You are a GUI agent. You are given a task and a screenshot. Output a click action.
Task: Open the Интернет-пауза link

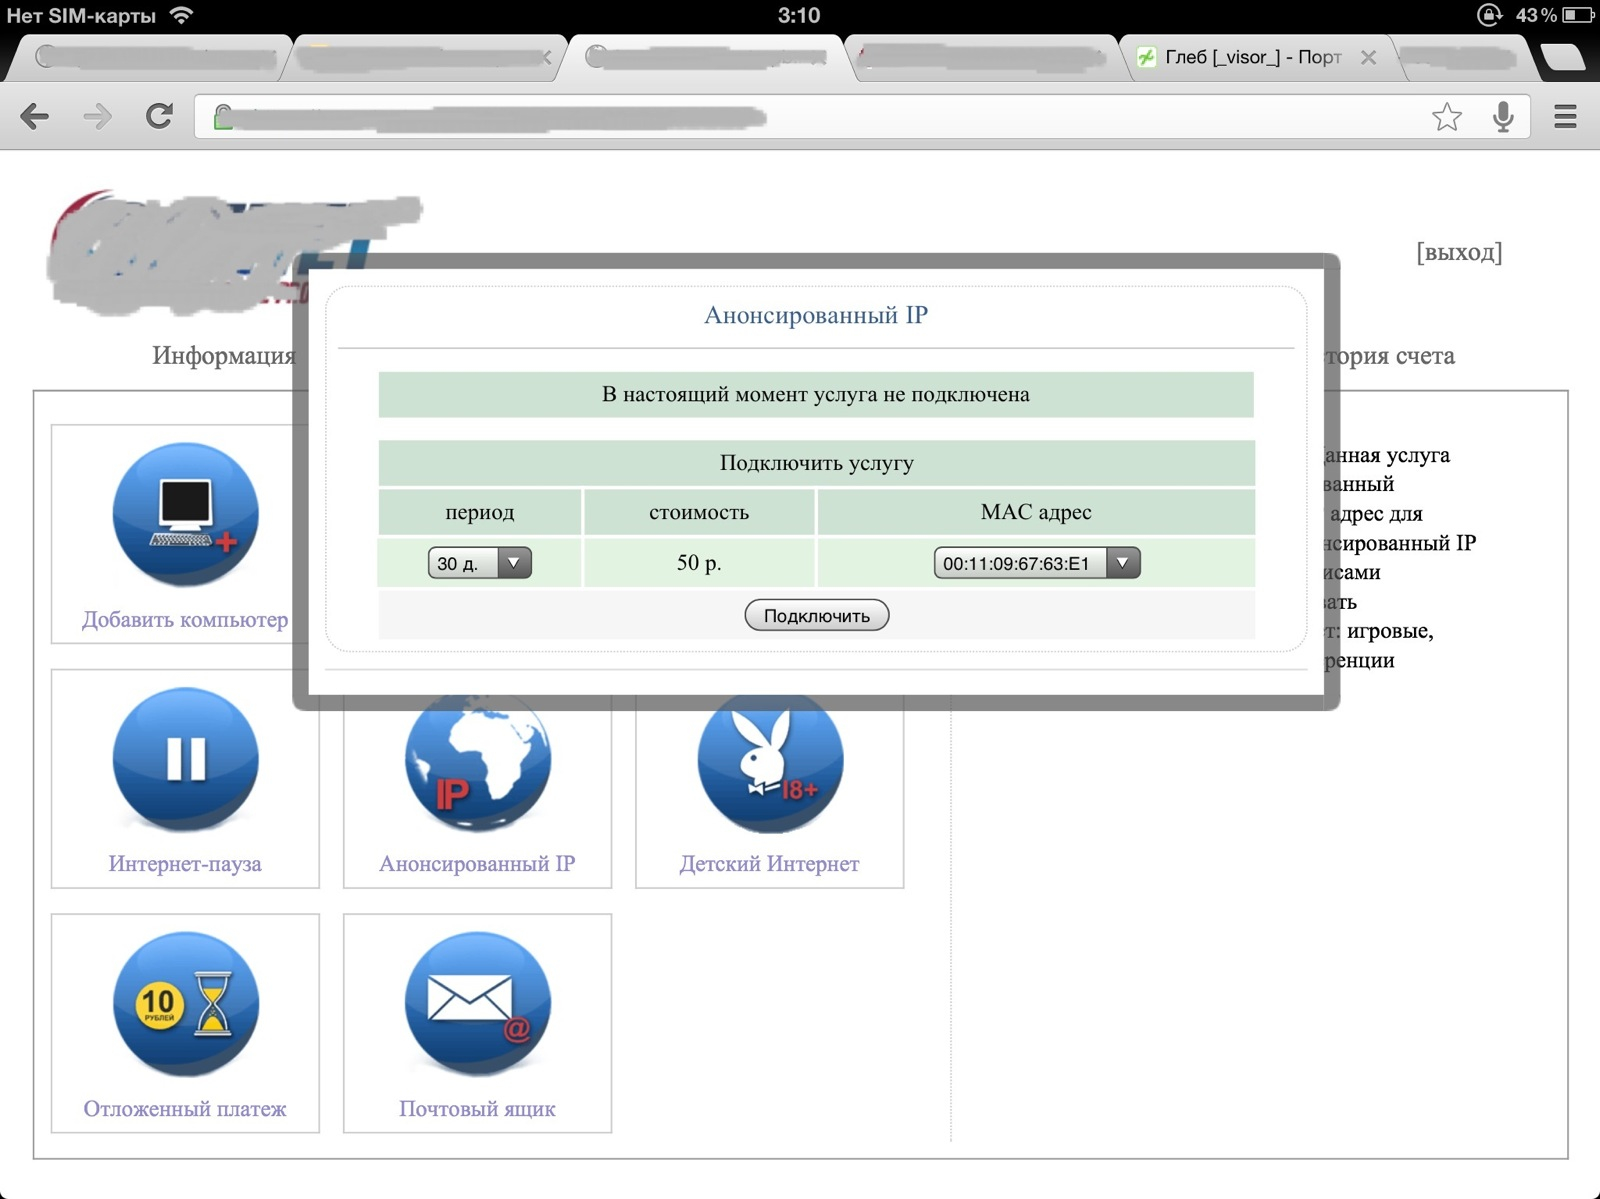click(x=185, y=864)
